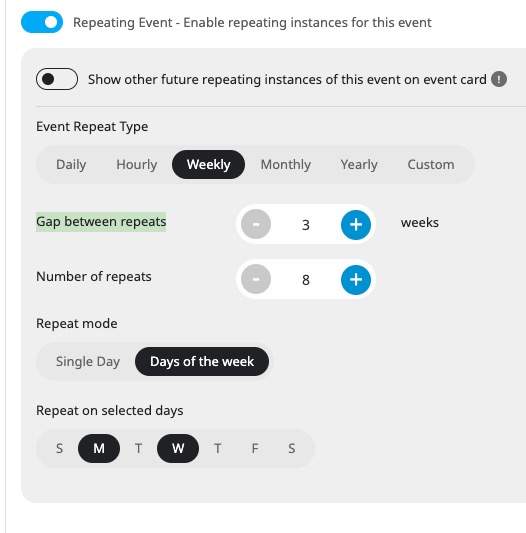The image size is (526, 533).
Task: Select Sunday in repeat days
Action: click(59, 448)
